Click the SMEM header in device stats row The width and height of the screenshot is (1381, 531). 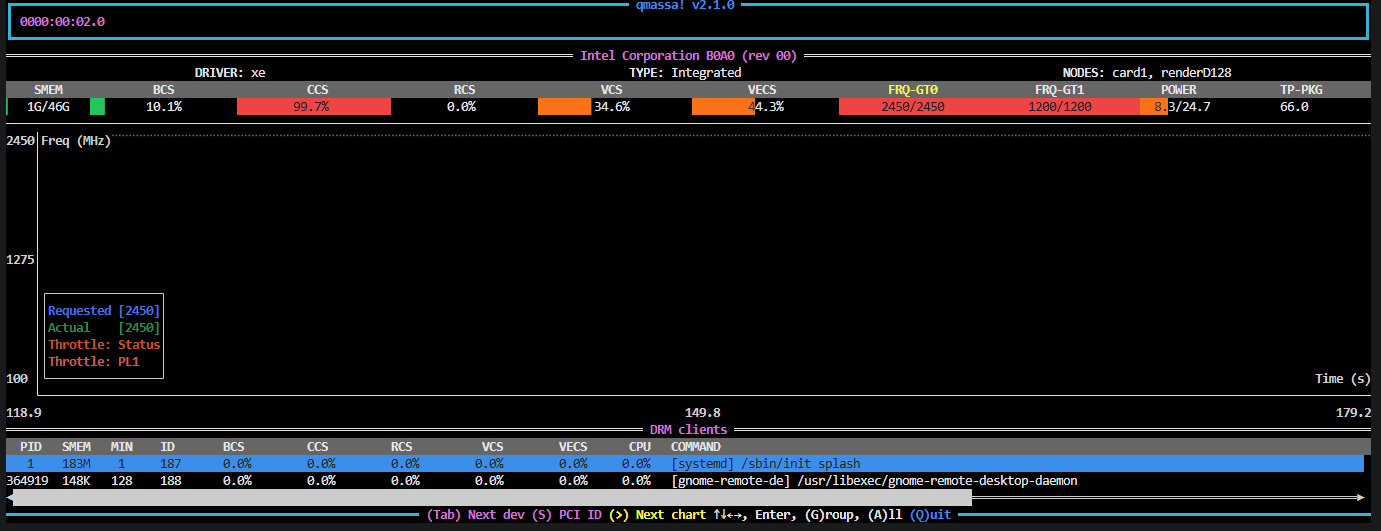[48, 90]
